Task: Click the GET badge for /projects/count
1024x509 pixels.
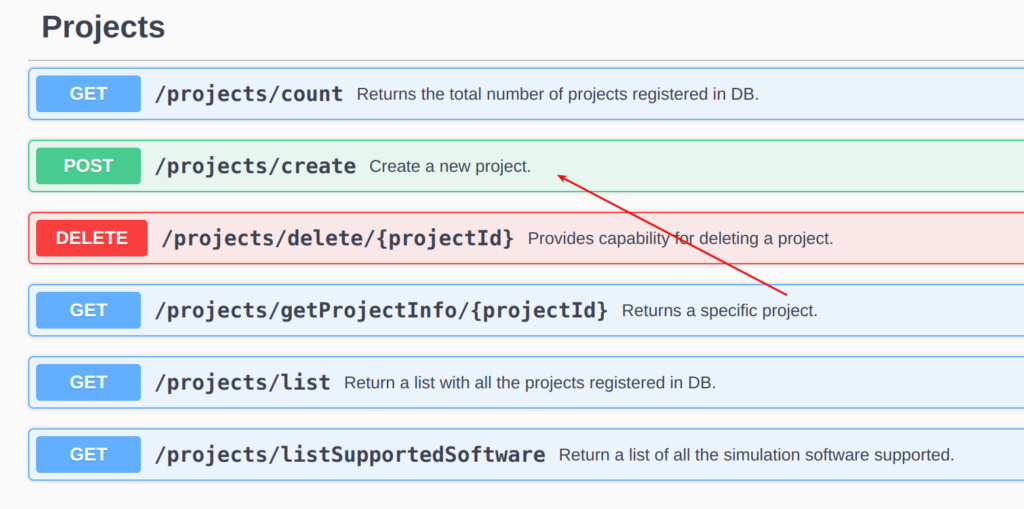Action: (88, 93)
